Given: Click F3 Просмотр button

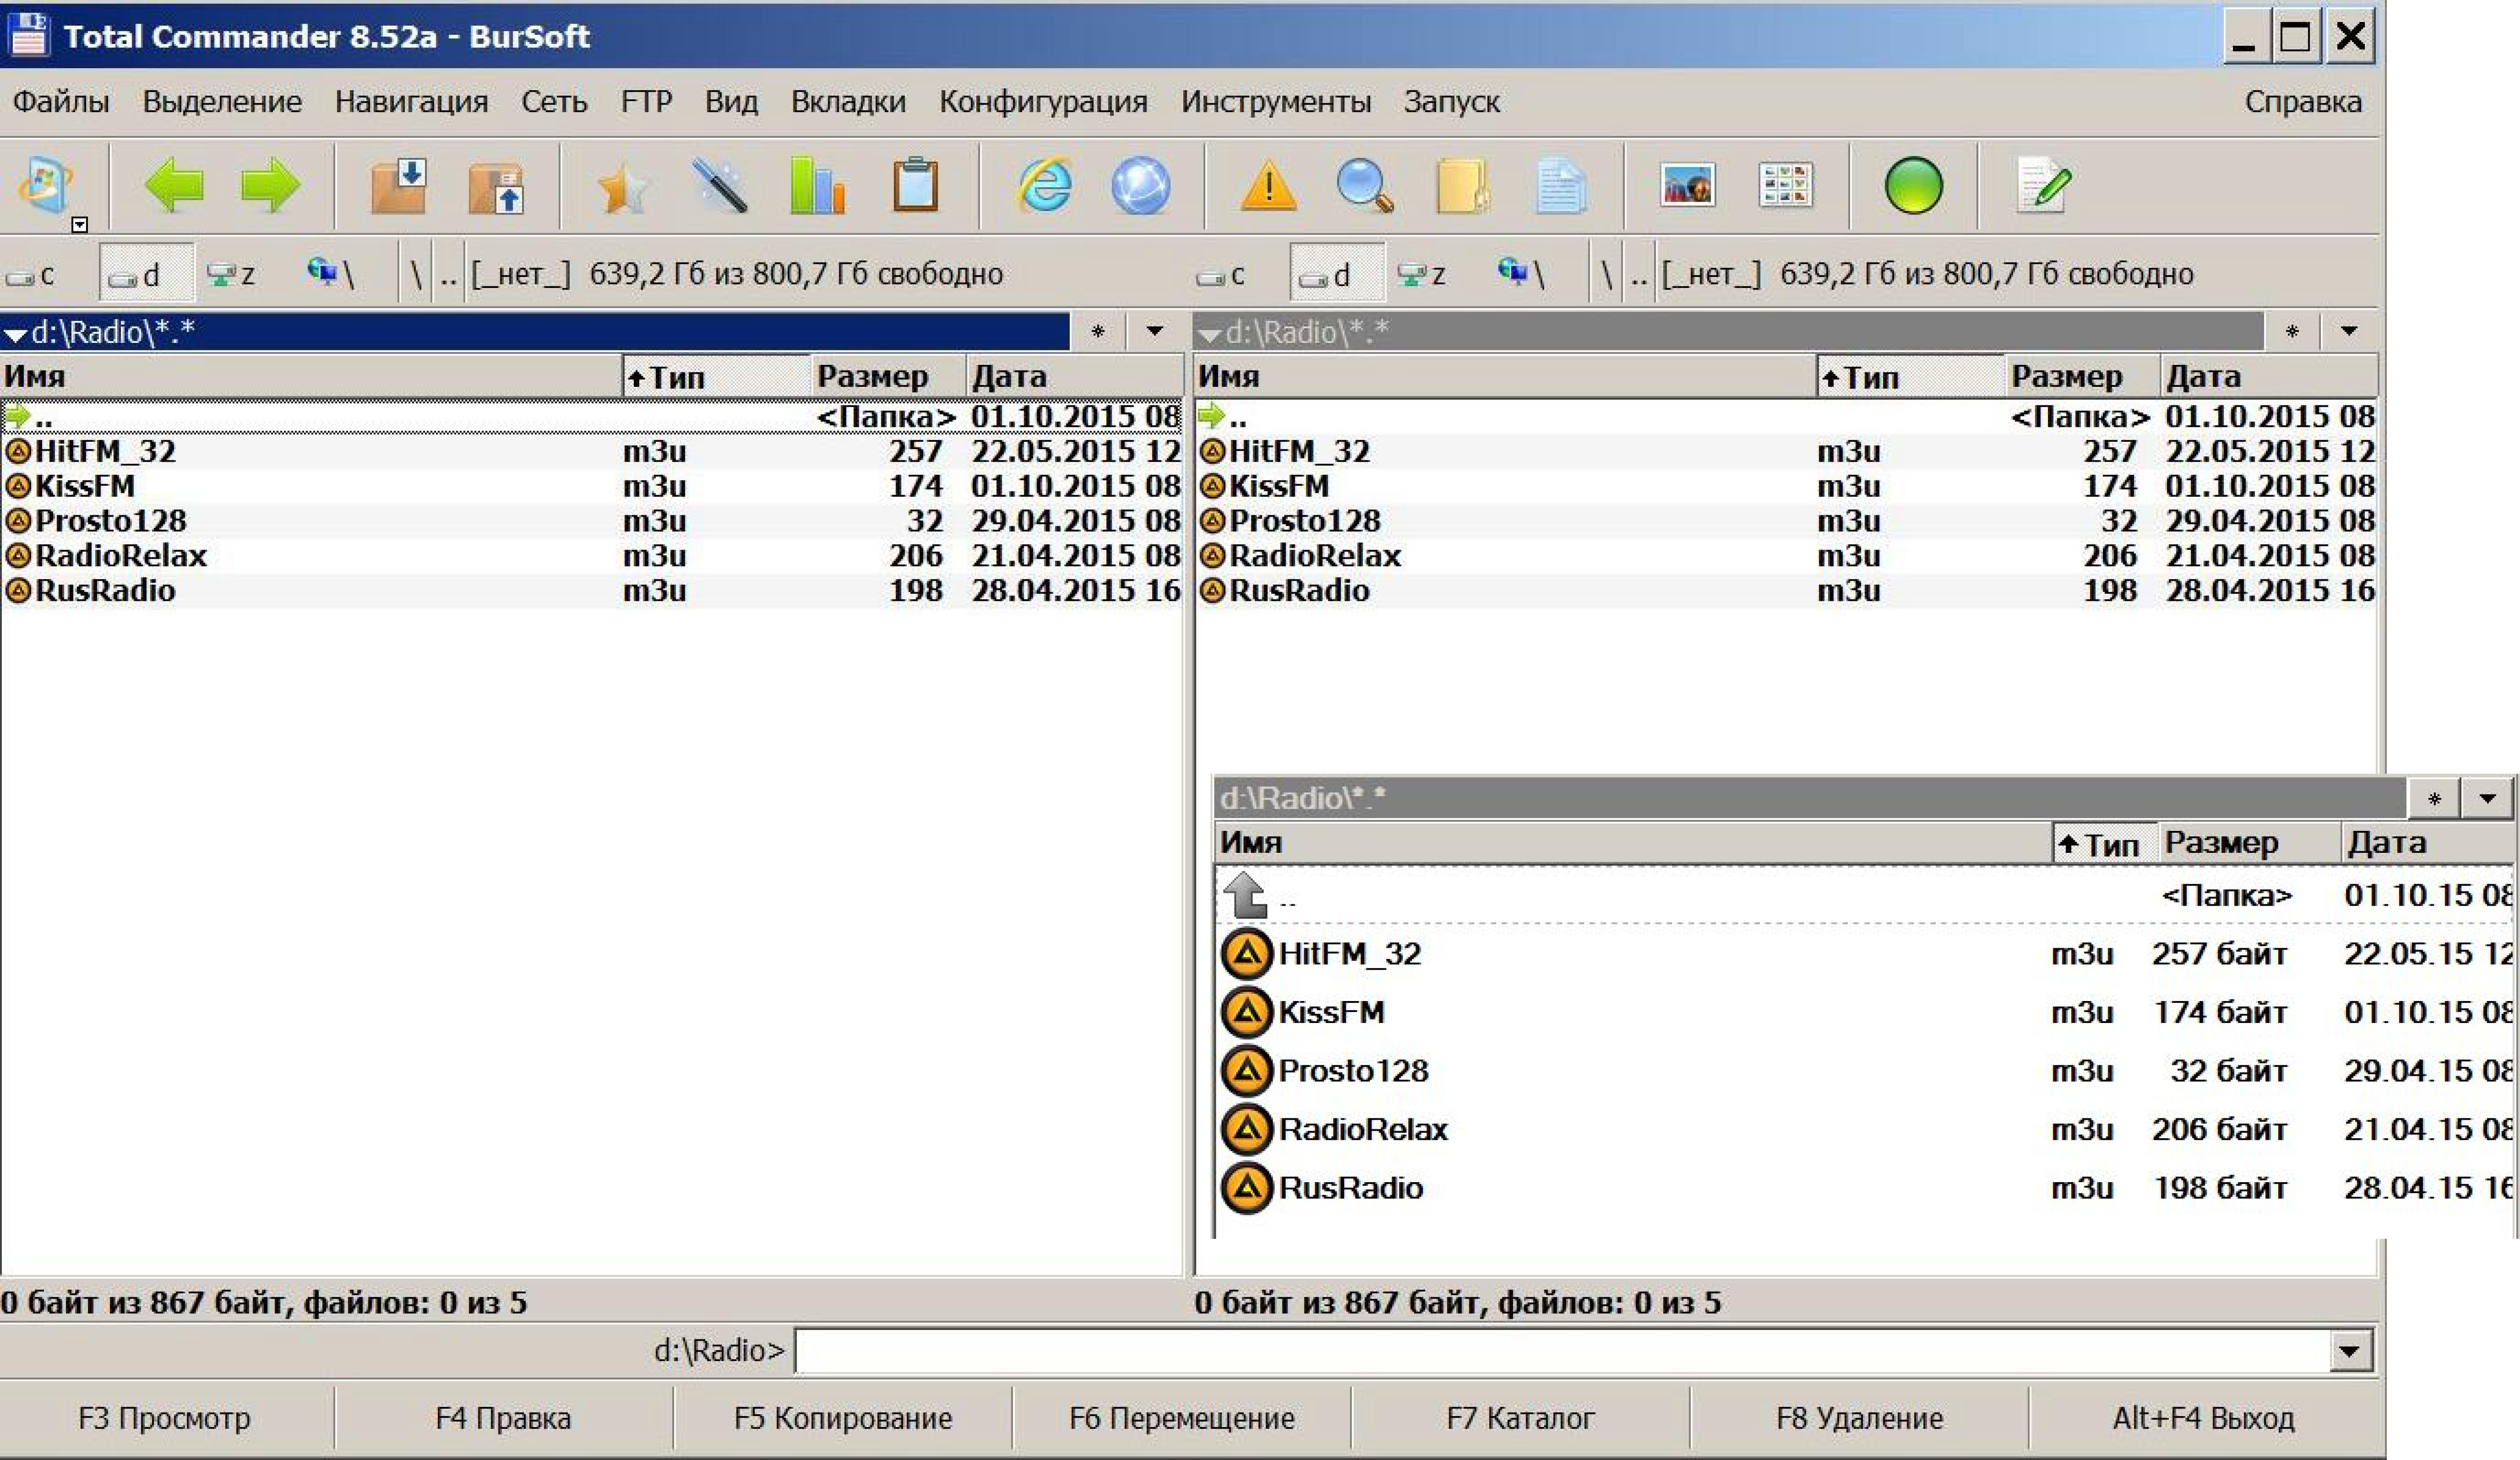Looking at the screenshot, I should [x=165, y=1418].
